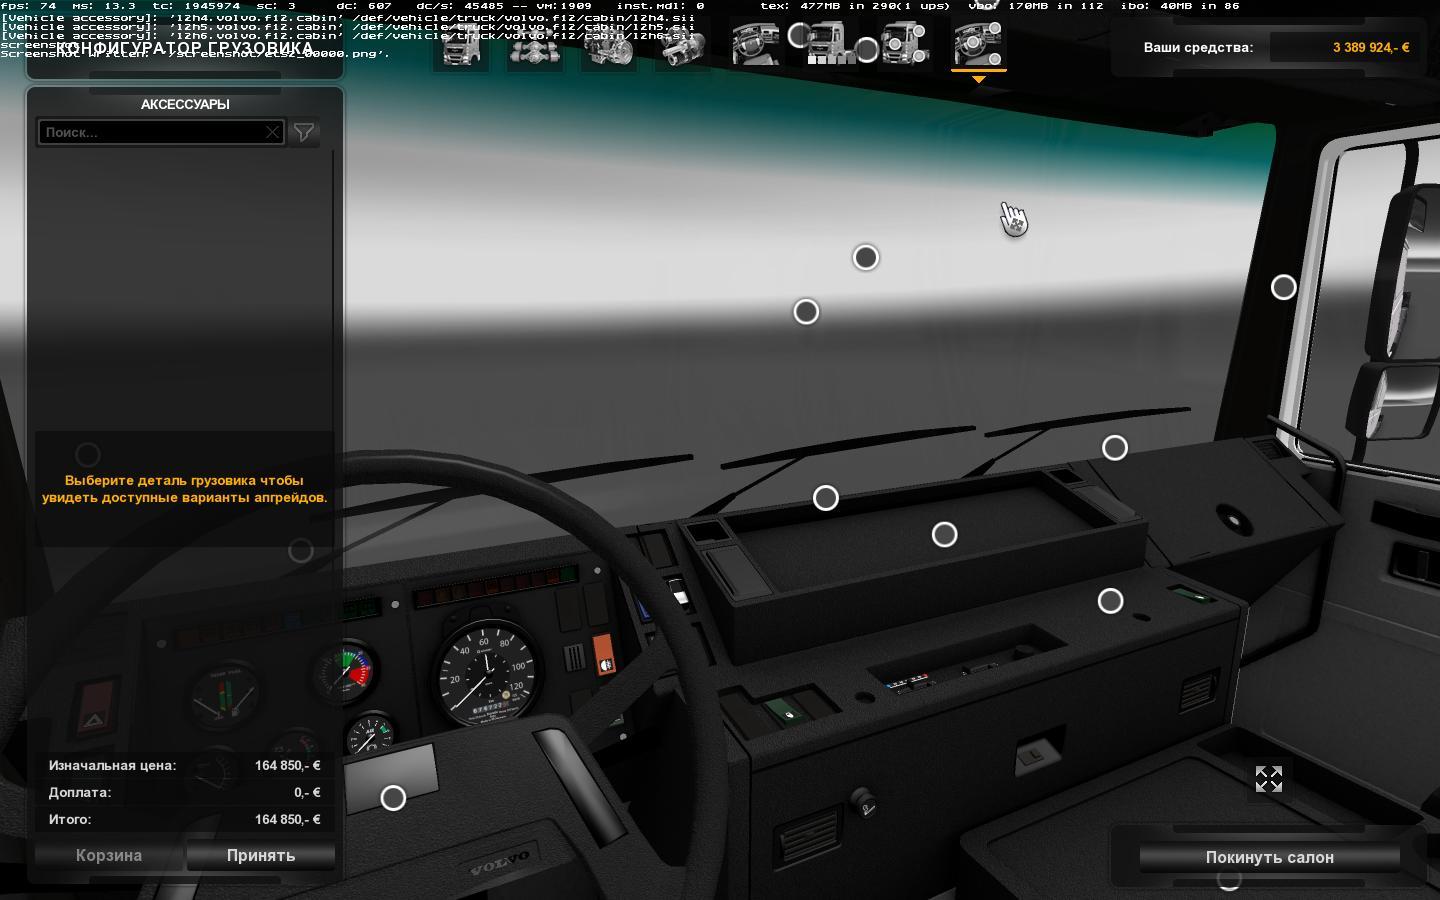
Task: Open the truck cabin configuration icon
Action: pyautogui.click(x=461, y=46)
